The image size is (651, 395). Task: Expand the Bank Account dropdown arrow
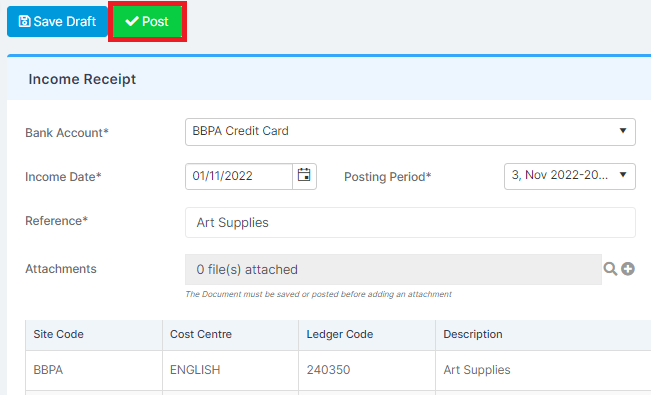tap(623, 131)
